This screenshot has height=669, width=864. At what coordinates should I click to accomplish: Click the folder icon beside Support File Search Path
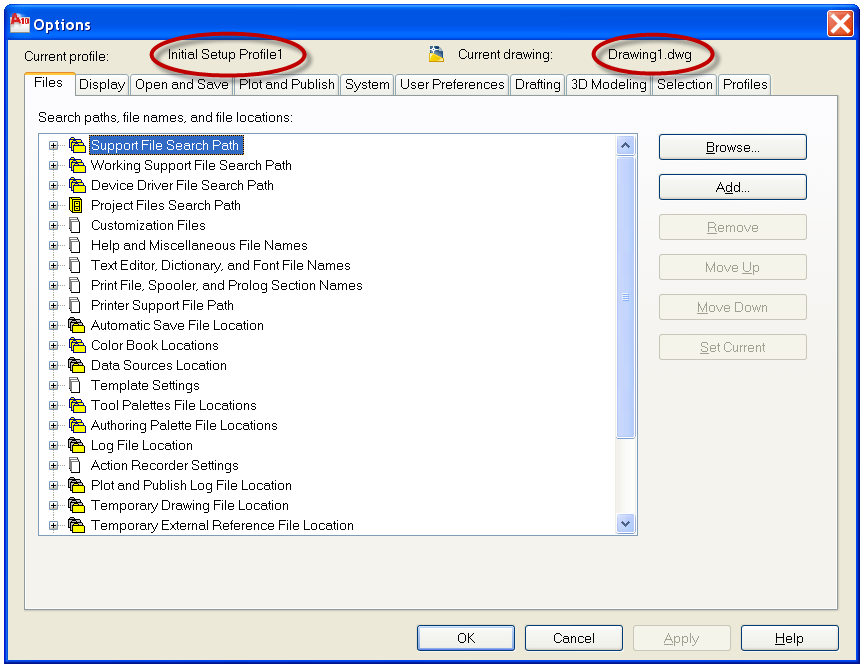coord(77,145)
